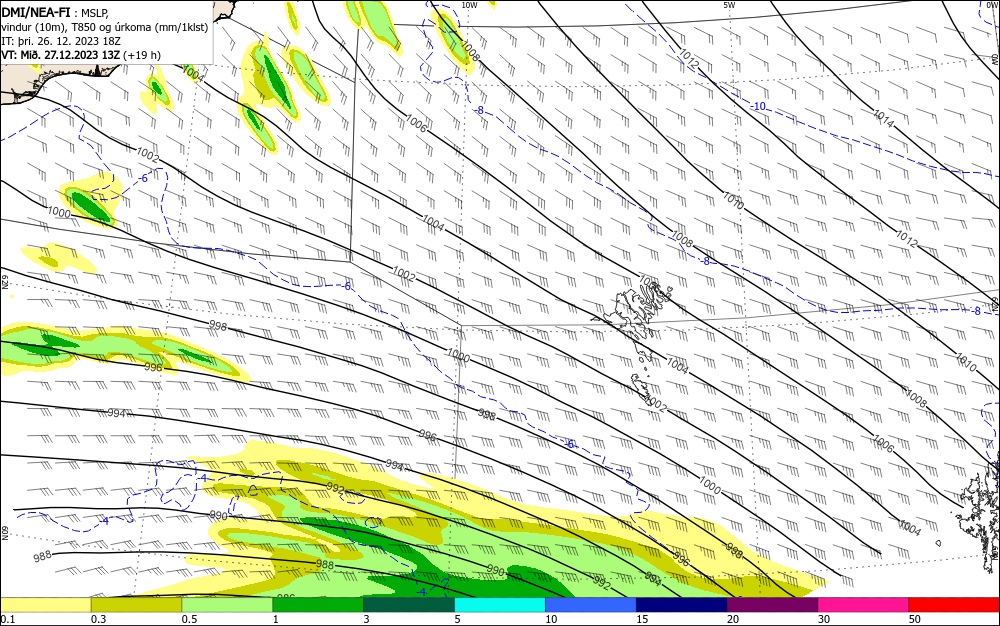The width and height of the screenshot is (1000, 626).
Task: Choose the purple 20–30 legend swatch
Action: 772,605
